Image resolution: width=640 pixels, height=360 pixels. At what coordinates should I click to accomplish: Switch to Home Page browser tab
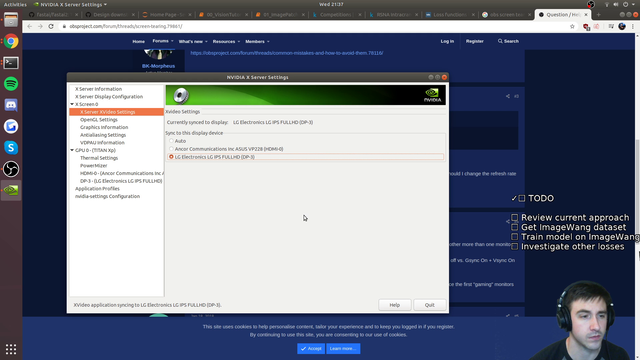click(x=166, y=15)
